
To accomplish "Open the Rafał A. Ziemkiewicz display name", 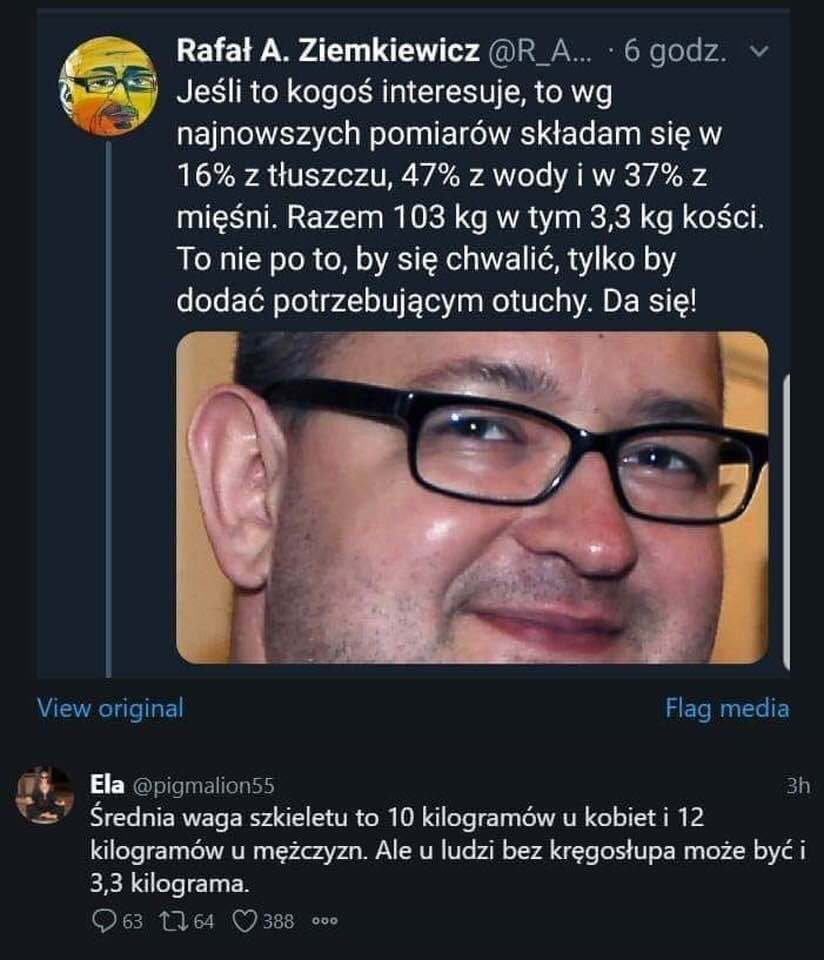I will click(328, 51).
